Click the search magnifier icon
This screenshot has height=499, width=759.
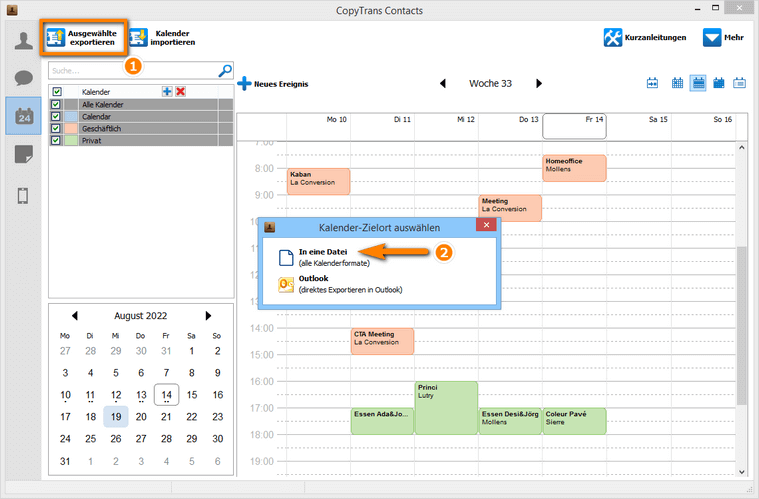coord(225,71)
